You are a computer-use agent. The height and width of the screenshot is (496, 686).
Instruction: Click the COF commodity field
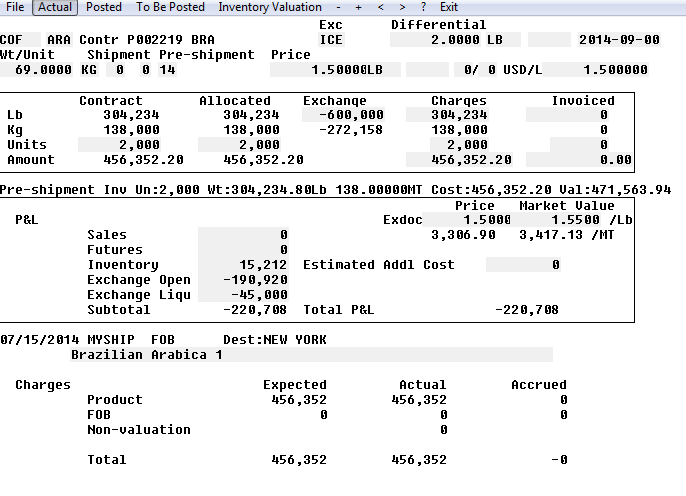20,40
